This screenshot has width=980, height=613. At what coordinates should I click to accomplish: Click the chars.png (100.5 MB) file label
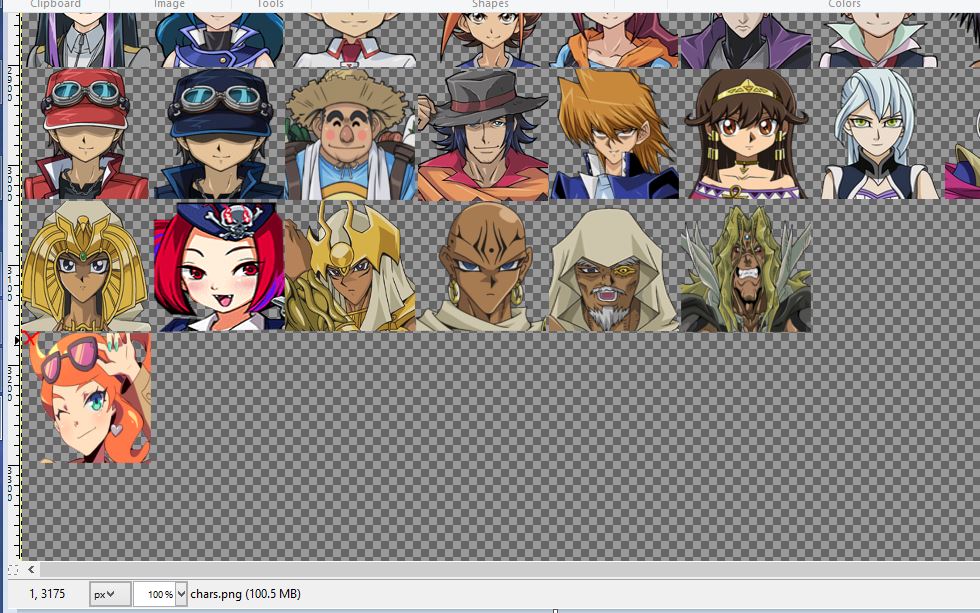[246, 594]
